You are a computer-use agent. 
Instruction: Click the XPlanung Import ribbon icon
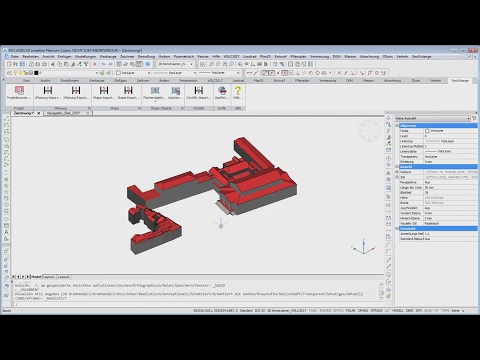[x=48, y=92]
